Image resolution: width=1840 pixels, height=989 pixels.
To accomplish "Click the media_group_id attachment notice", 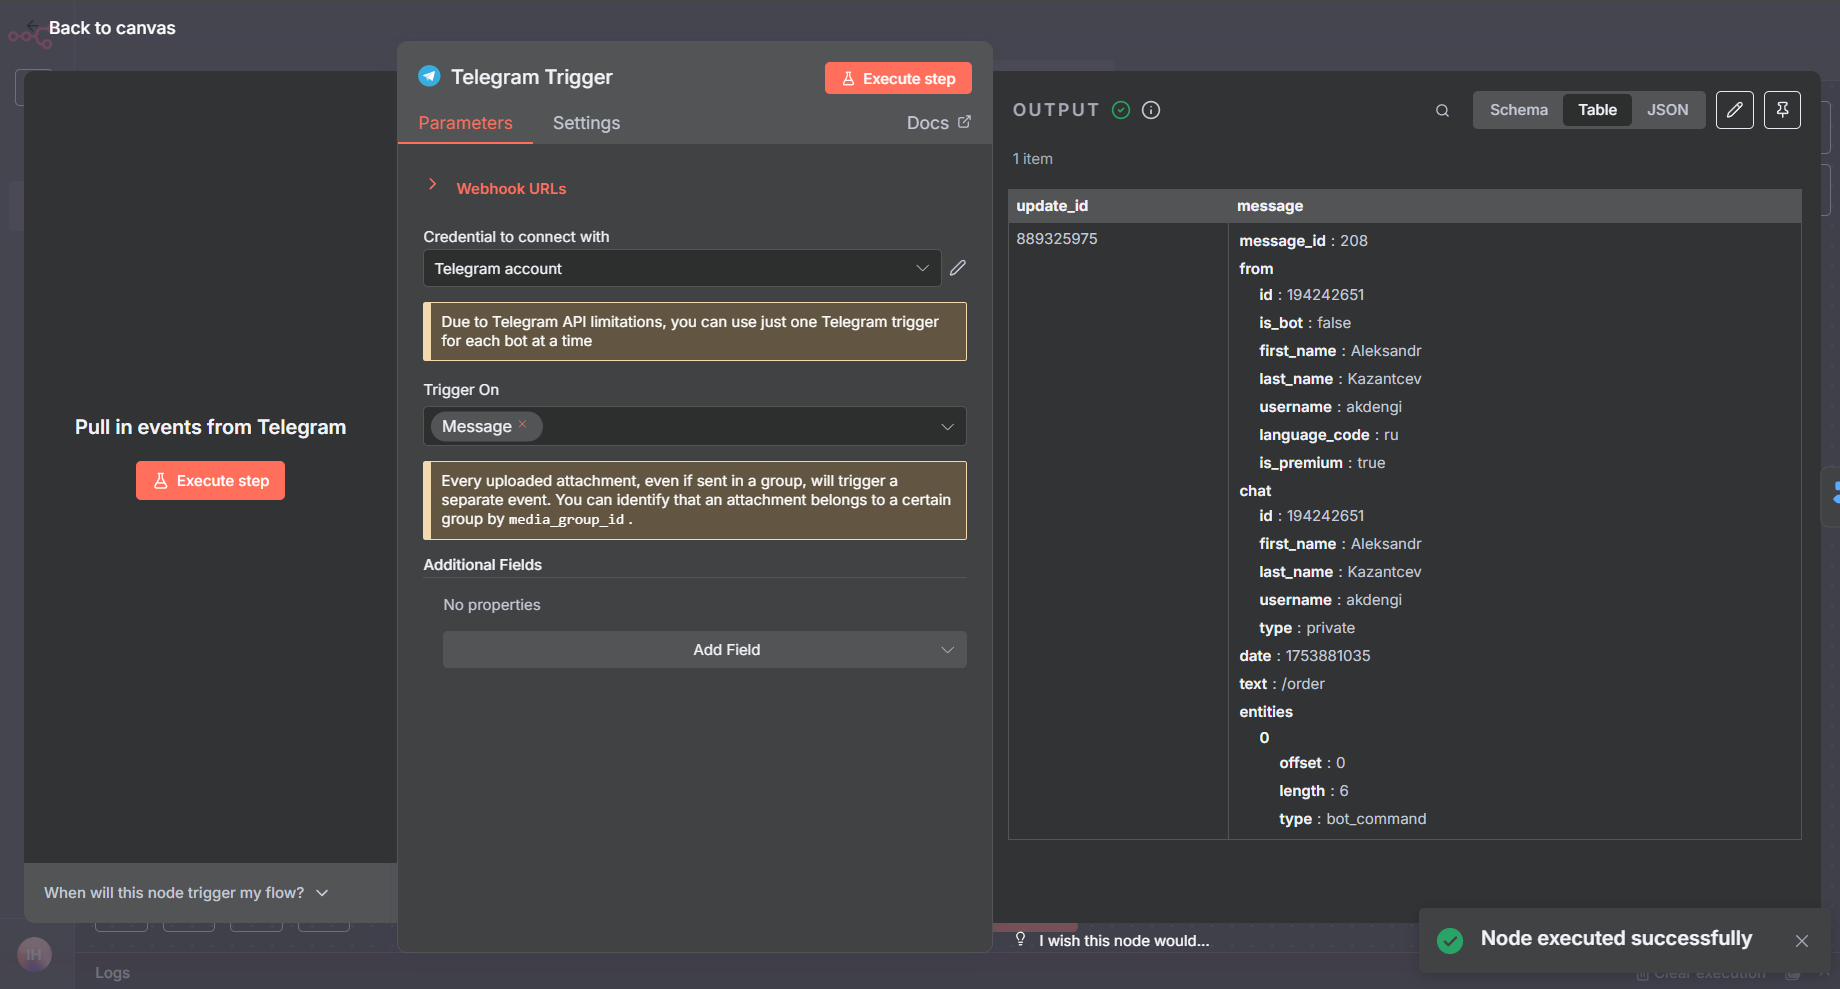I will point(695,500).
